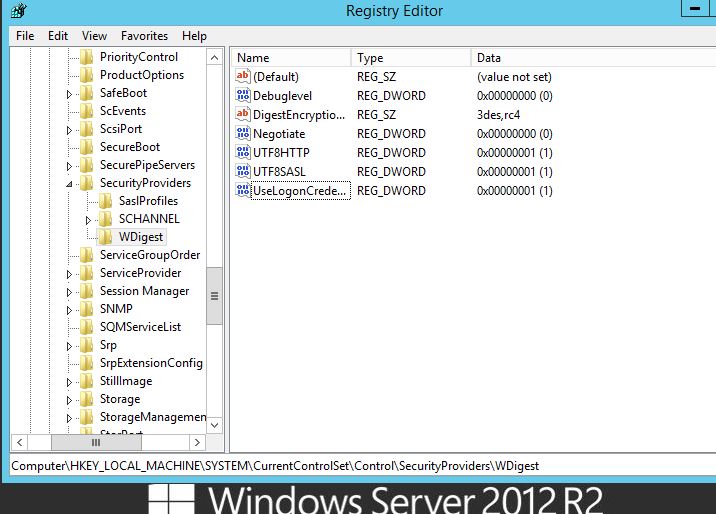Expand the ScsiPort key
Viewport: 716px width, 514px height.
click(69, 130)
